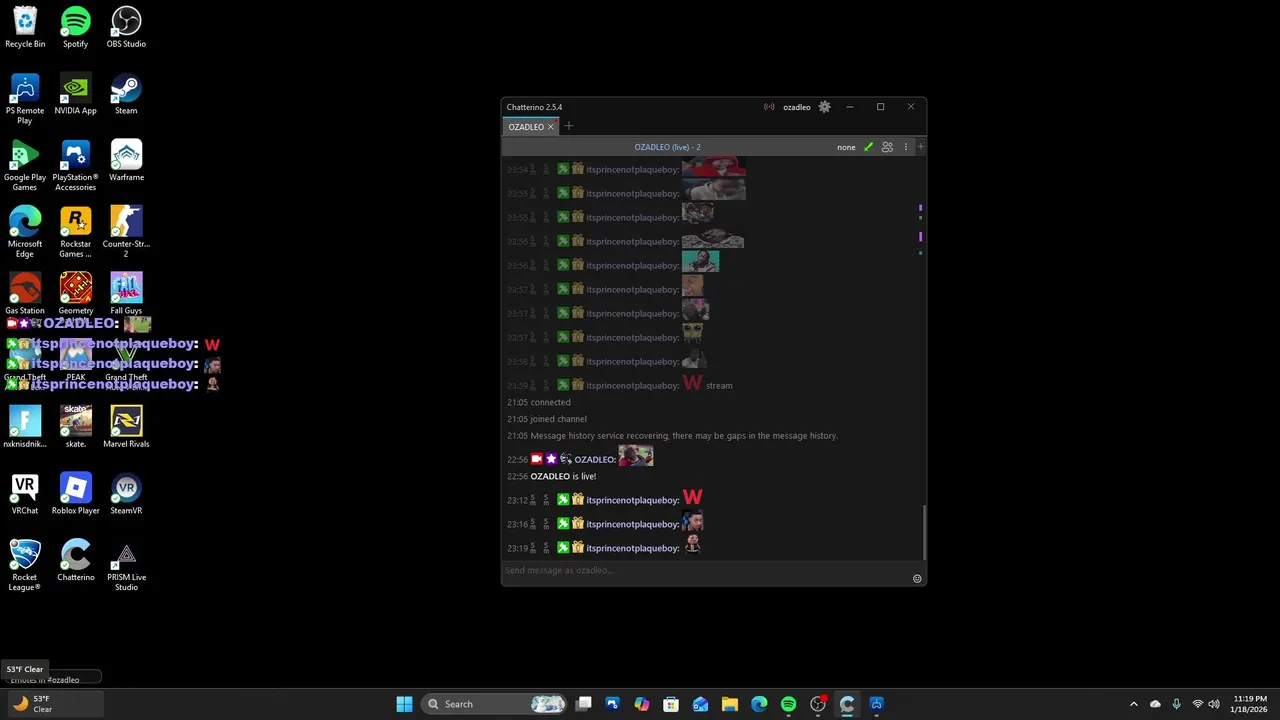Open skate. desktop icon
Viewport: 1280px width, 720px height.
(x=76, y=427)
